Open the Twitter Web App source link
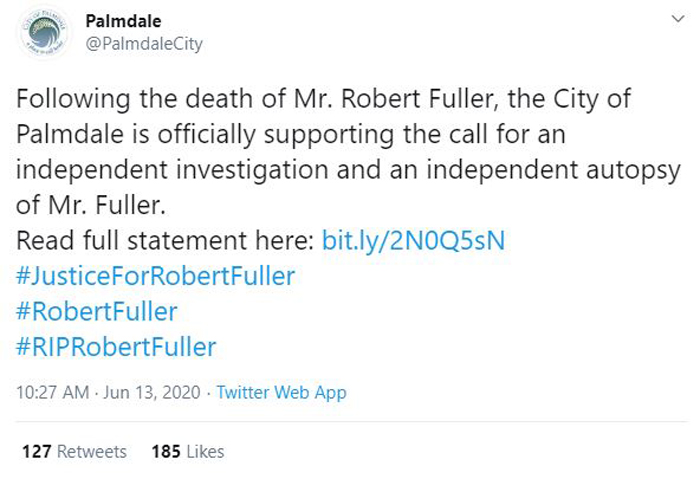This screenshot has width=700, height=479. click(281, 392)
